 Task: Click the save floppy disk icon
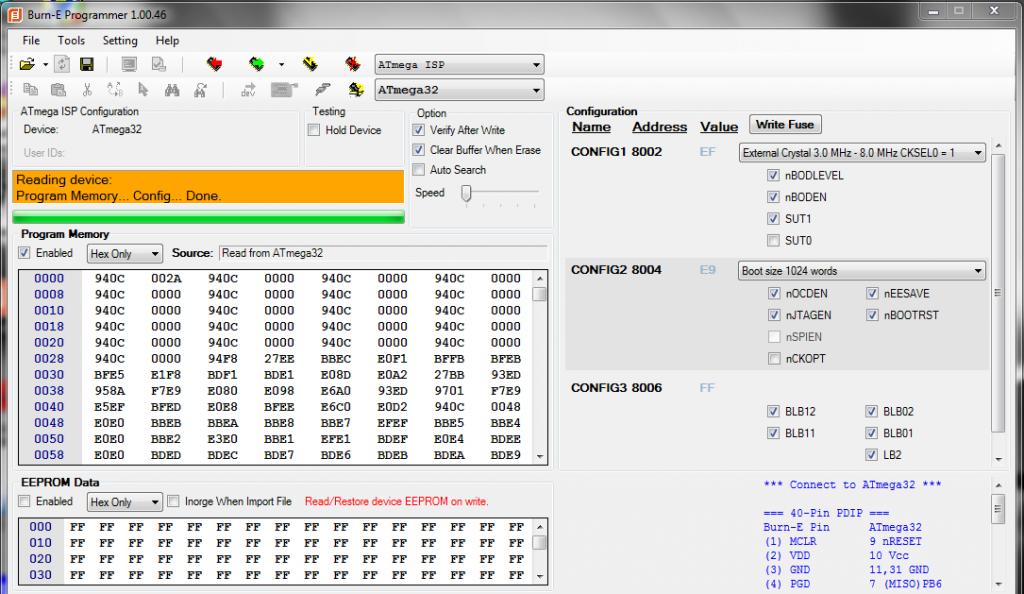[x=87, y=64]
